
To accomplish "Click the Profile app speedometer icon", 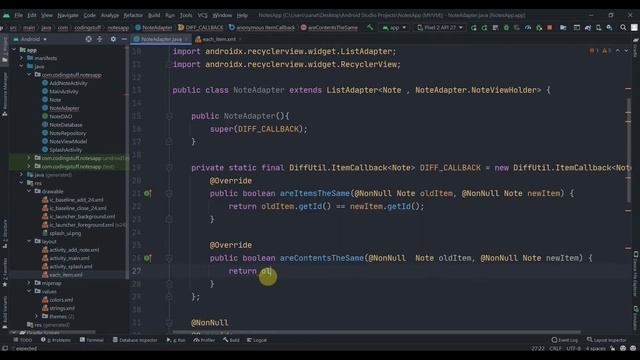I will (528, 28).
